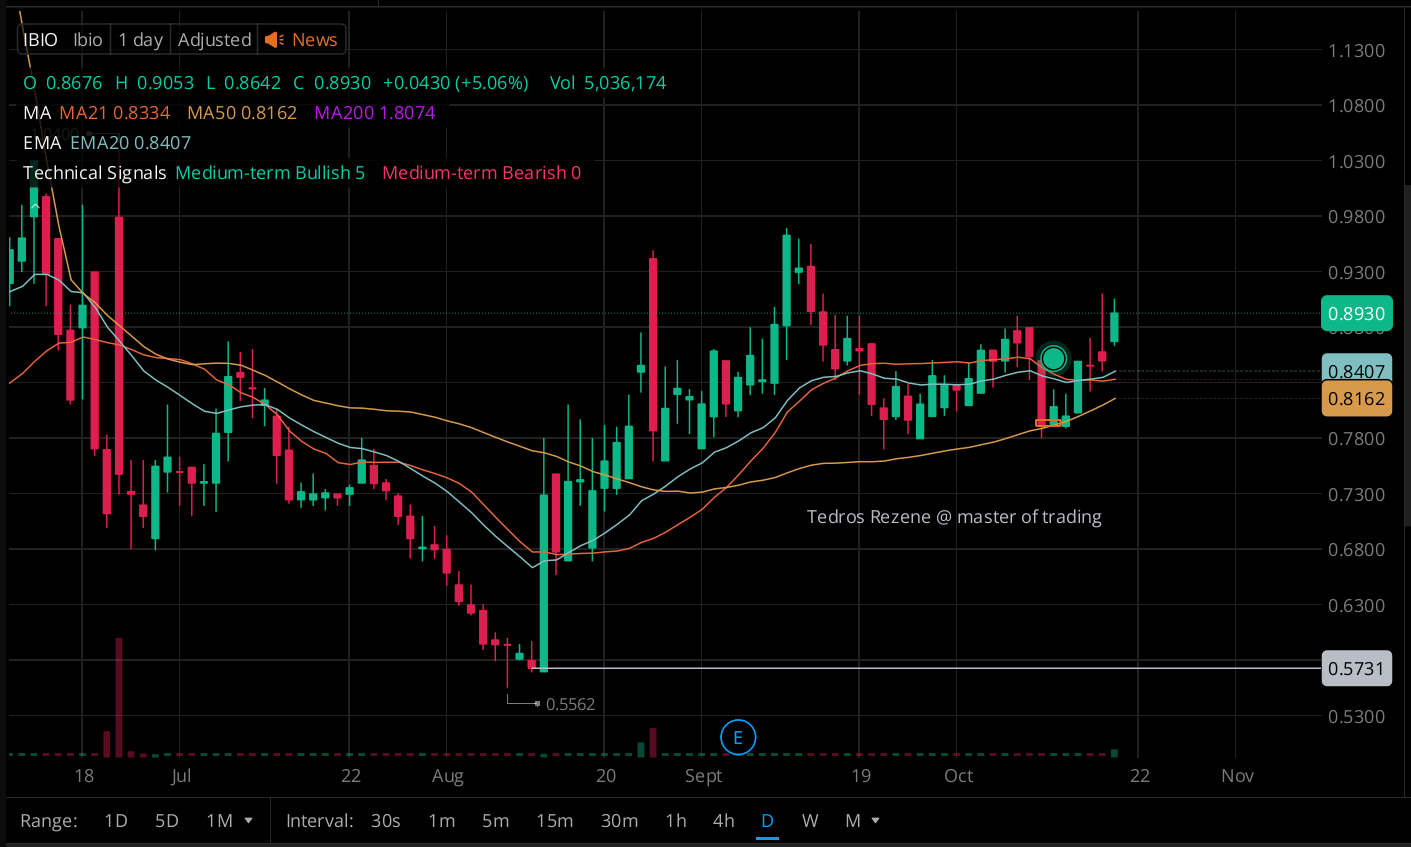Click the 0.8162 MA50 price tag

tap(1356, 399)
